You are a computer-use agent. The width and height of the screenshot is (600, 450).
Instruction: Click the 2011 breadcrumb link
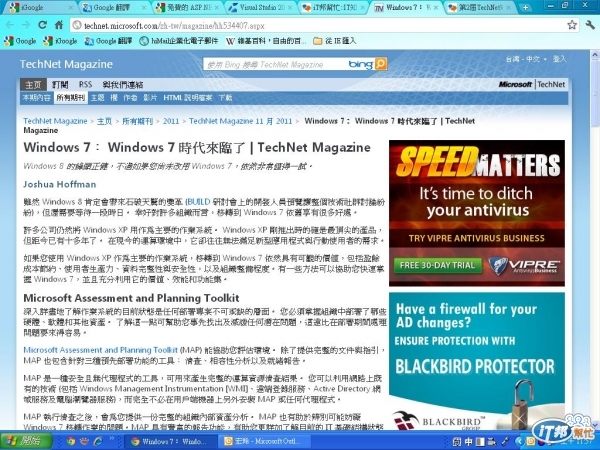click(x=171, y=121)
